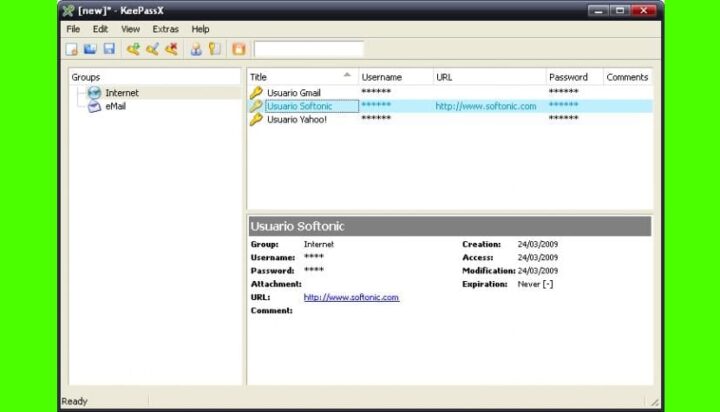Sort entries by Title column header
Image resolution: width=720 pixels, height=412 pixels.
303,77
